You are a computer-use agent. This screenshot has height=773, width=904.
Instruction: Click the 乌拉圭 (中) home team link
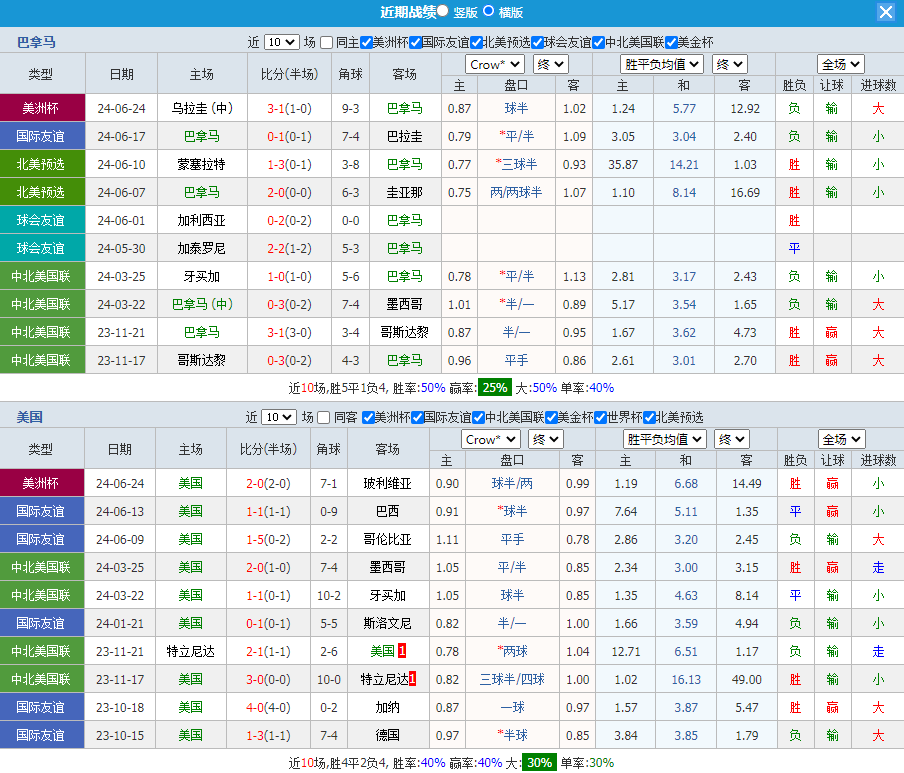tap(201, 108)
